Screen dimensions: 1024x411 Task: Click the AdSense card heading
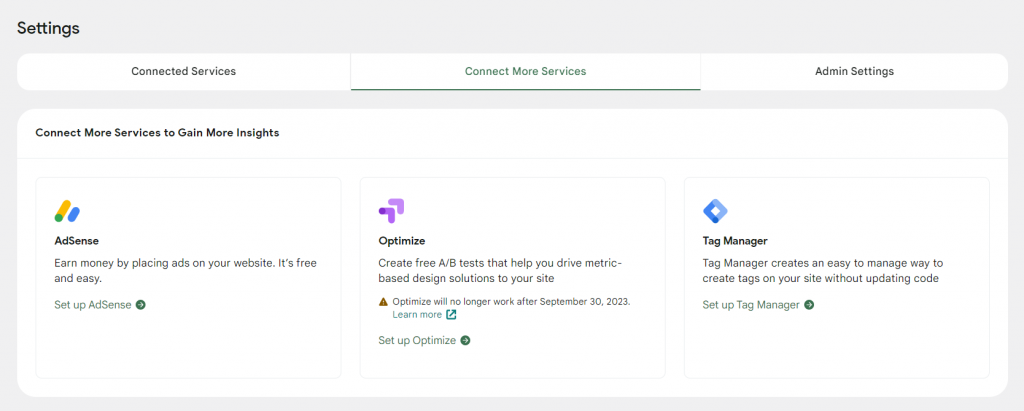pos(76,240)
